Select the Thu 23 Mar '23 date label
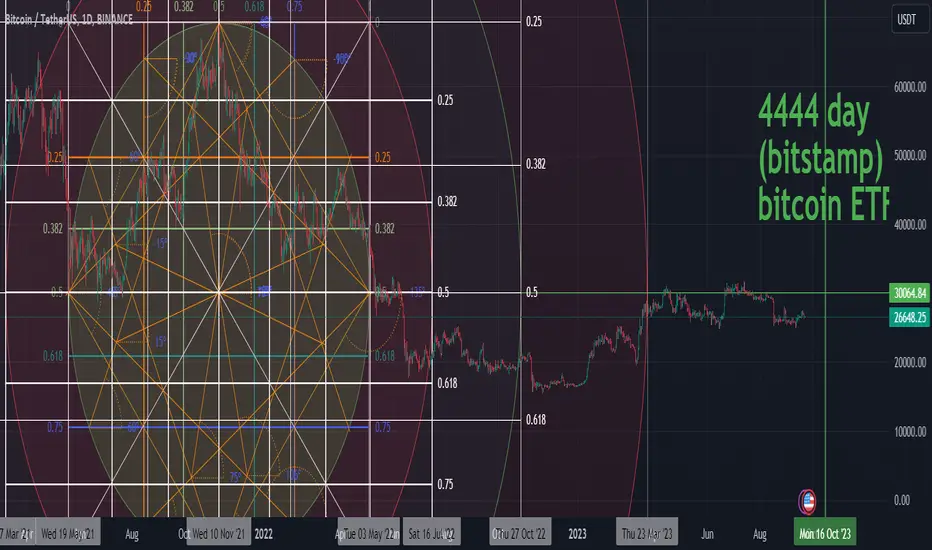This screenshot has height=550, width=932. [x=647, y=533]
